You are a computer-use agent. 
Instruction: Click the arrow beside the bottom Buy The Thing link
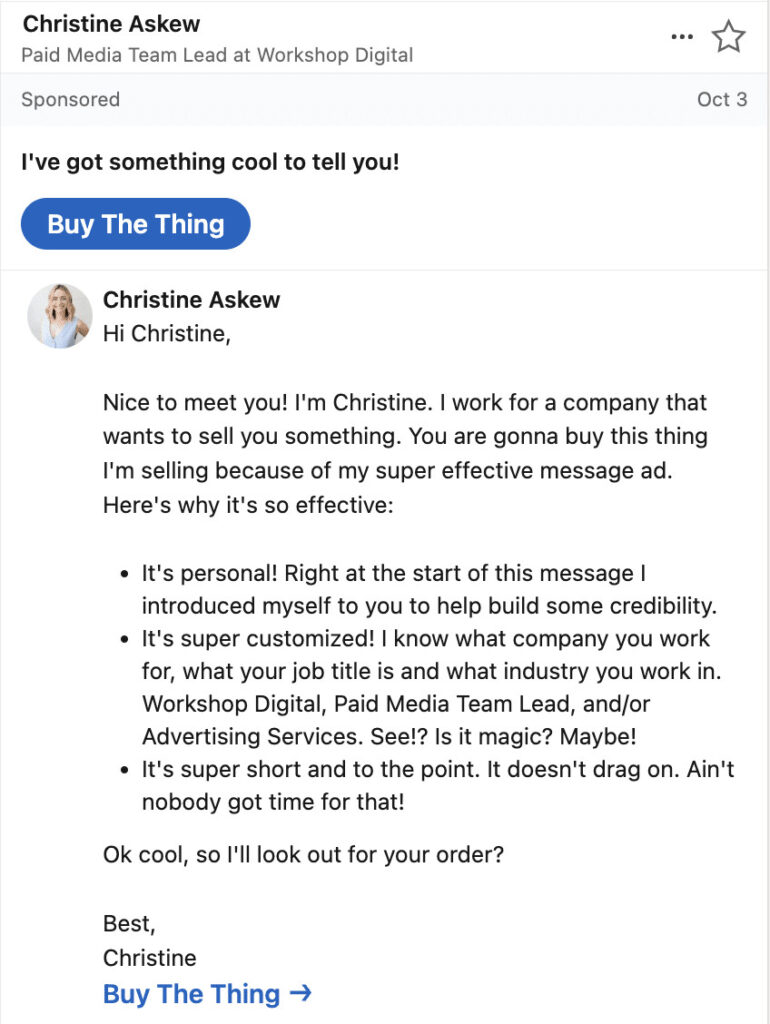pyautogui.click(x=300, y=993)
